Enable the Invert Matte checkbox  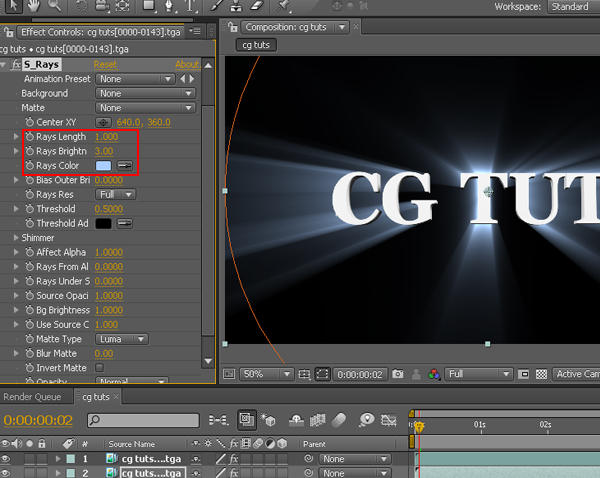[99, 368]
